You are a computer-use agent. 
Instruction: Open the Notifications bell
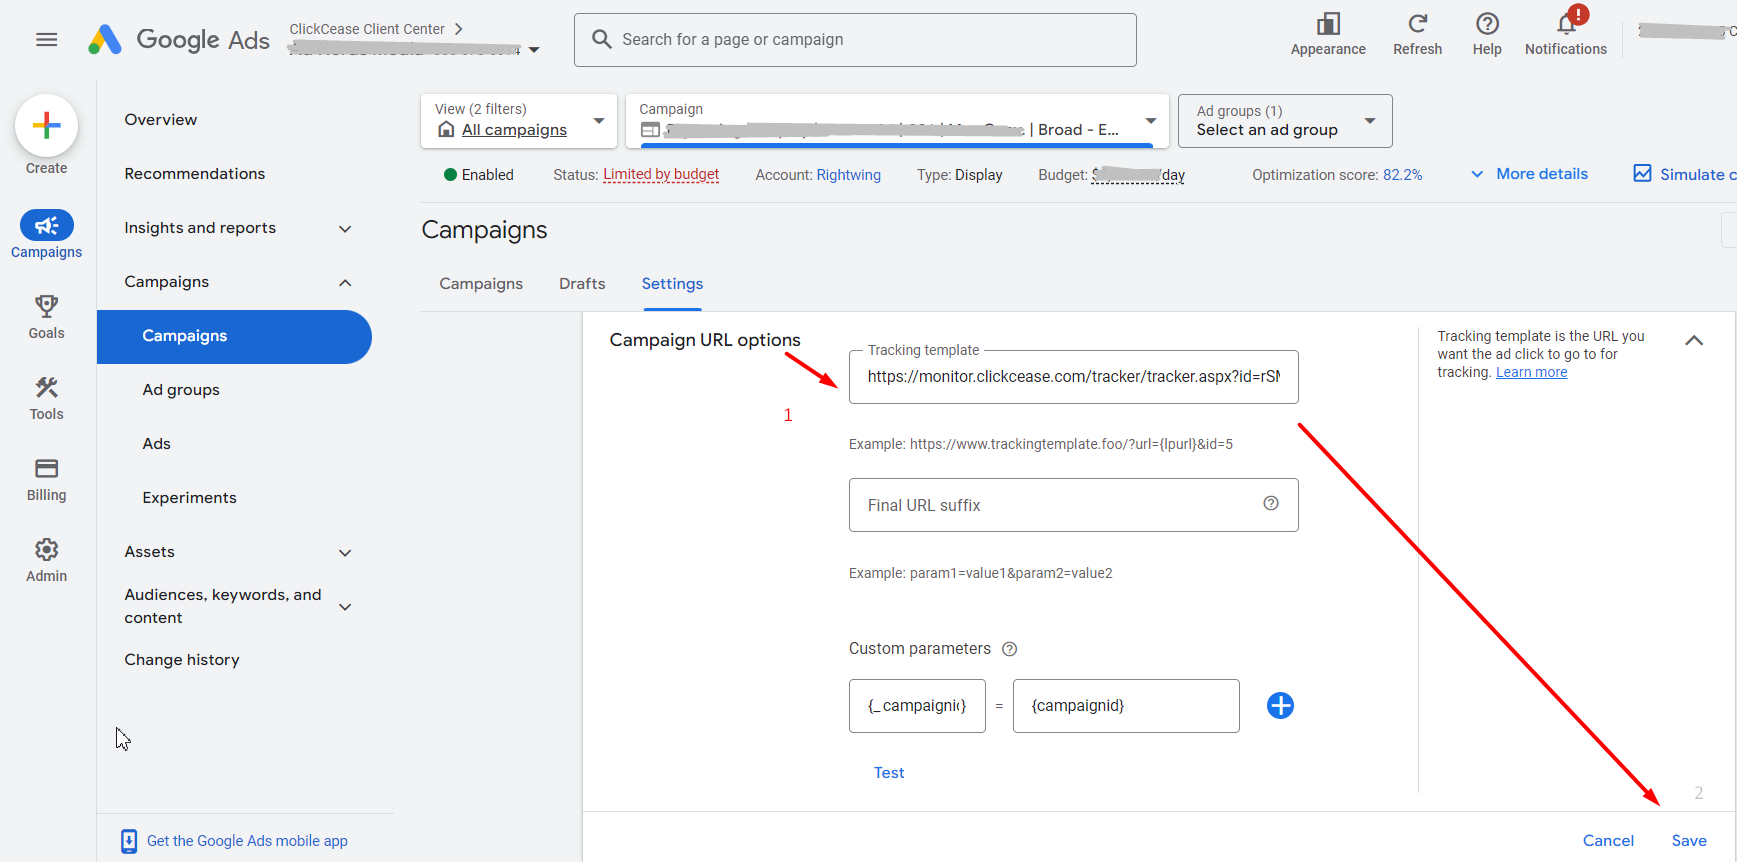pyautogui.click(x=1566, y=24)
